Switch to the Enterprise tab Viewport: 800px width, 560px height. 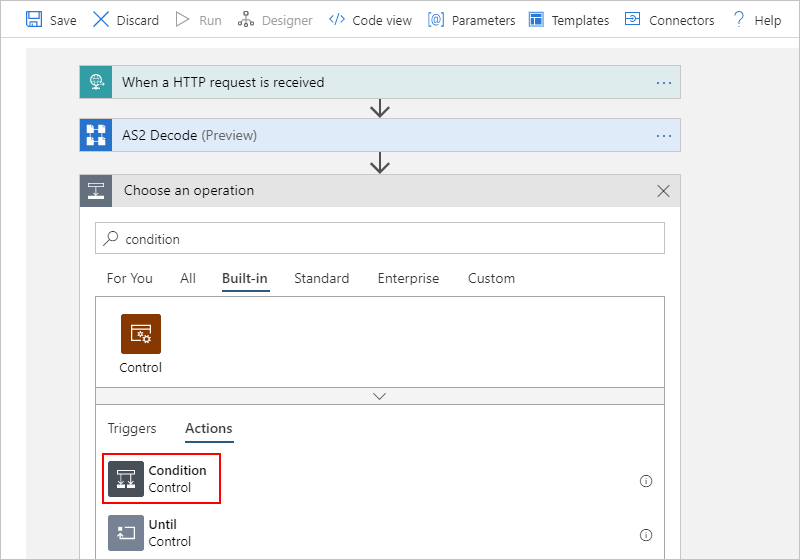408,278
